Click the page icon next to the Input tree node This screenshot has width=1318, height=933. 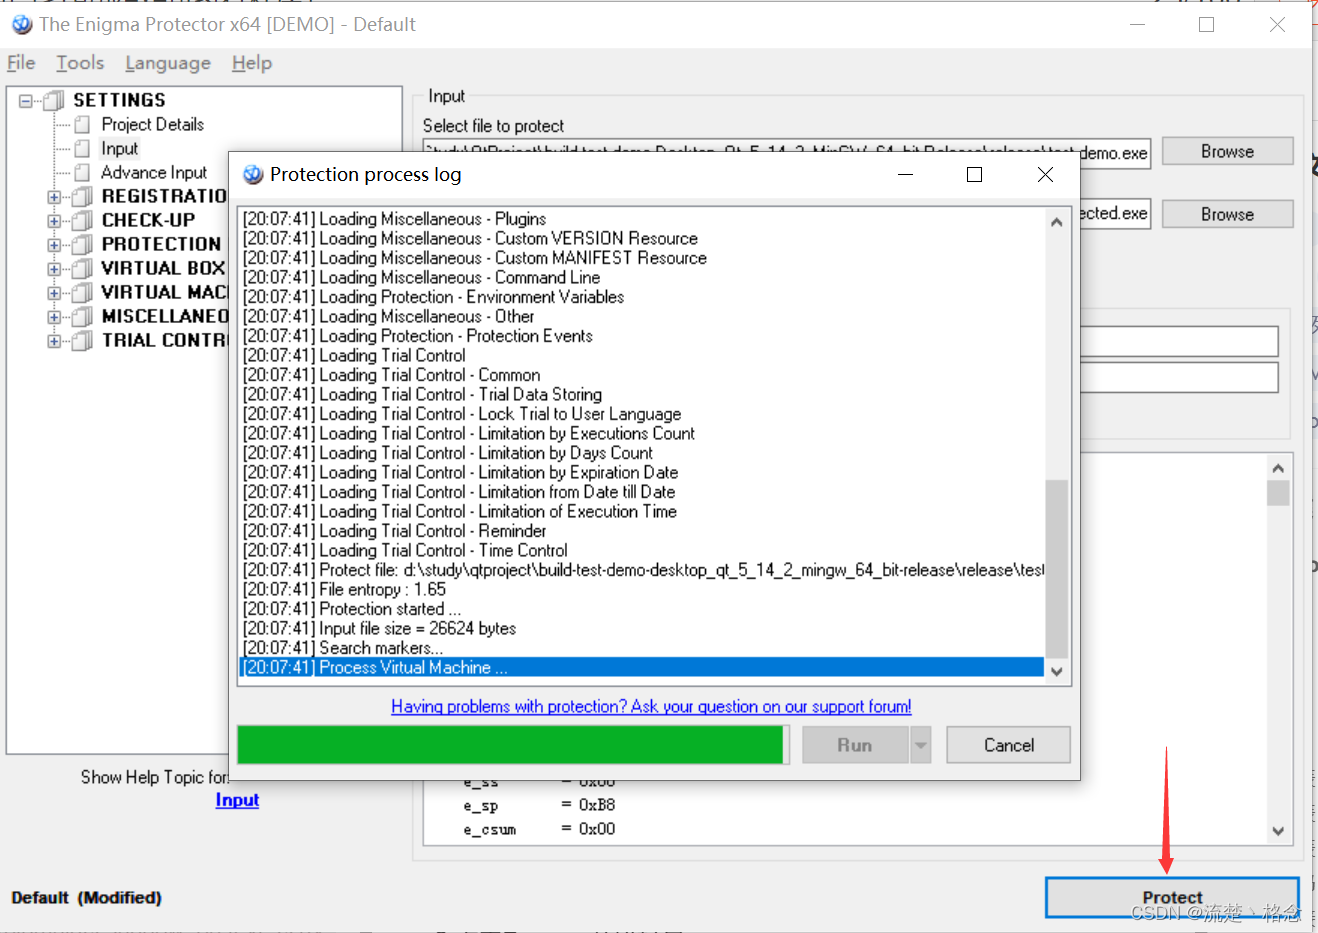click(x=83, y=148)
